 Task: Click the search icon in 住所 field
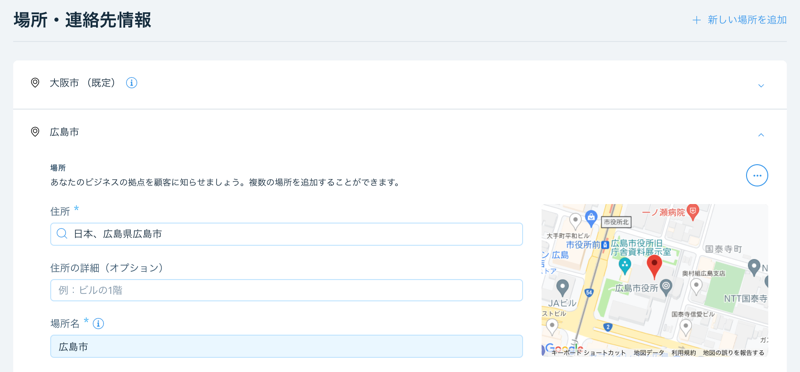62,234
